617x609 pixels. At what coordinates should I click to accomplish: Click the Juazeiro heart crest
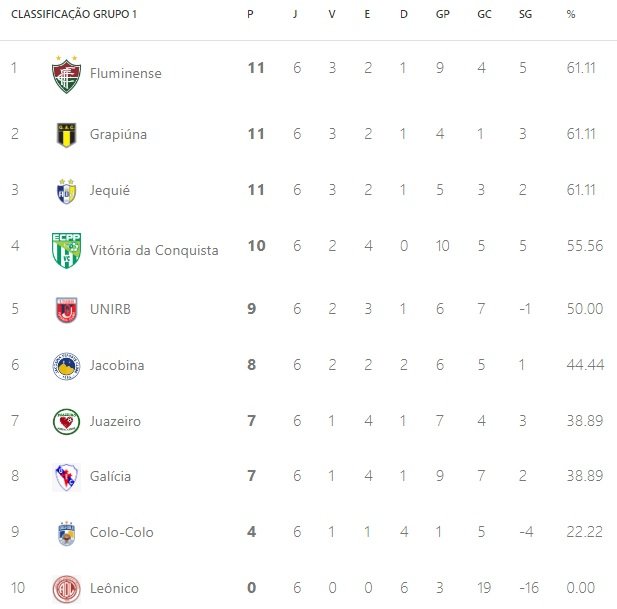(66, 422)
